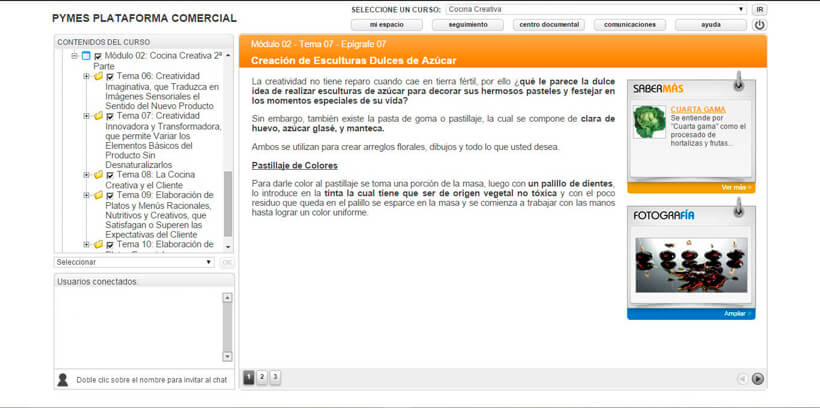Select Módulo 02: Cocina Creativa 2ª Parte item

pyautogui.click(x=157, y=61)
